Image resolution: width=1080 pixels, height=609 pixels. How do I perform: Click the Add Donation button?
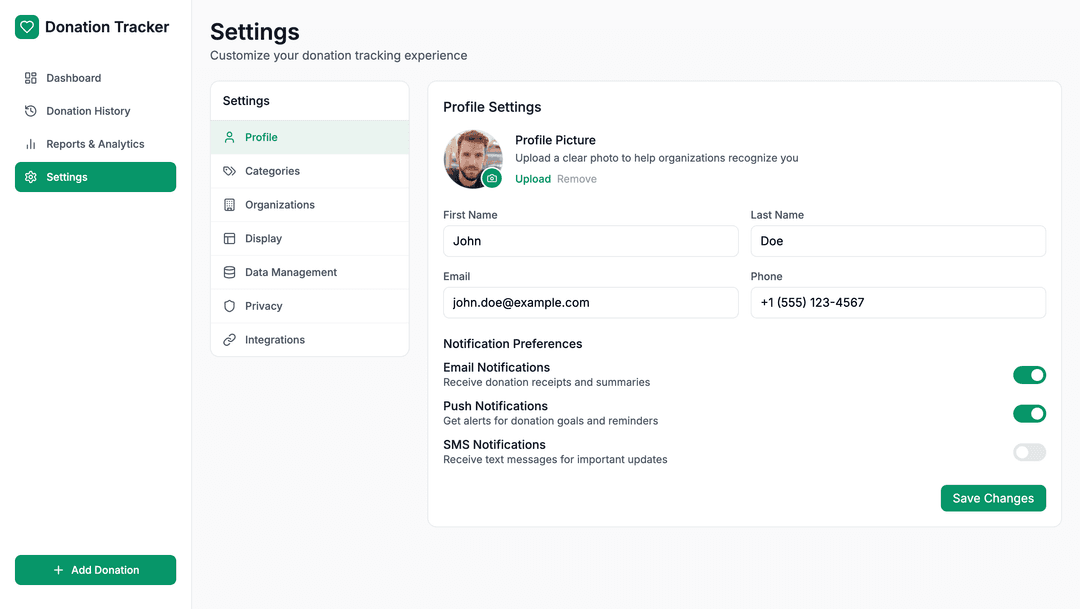coord(95,570)
